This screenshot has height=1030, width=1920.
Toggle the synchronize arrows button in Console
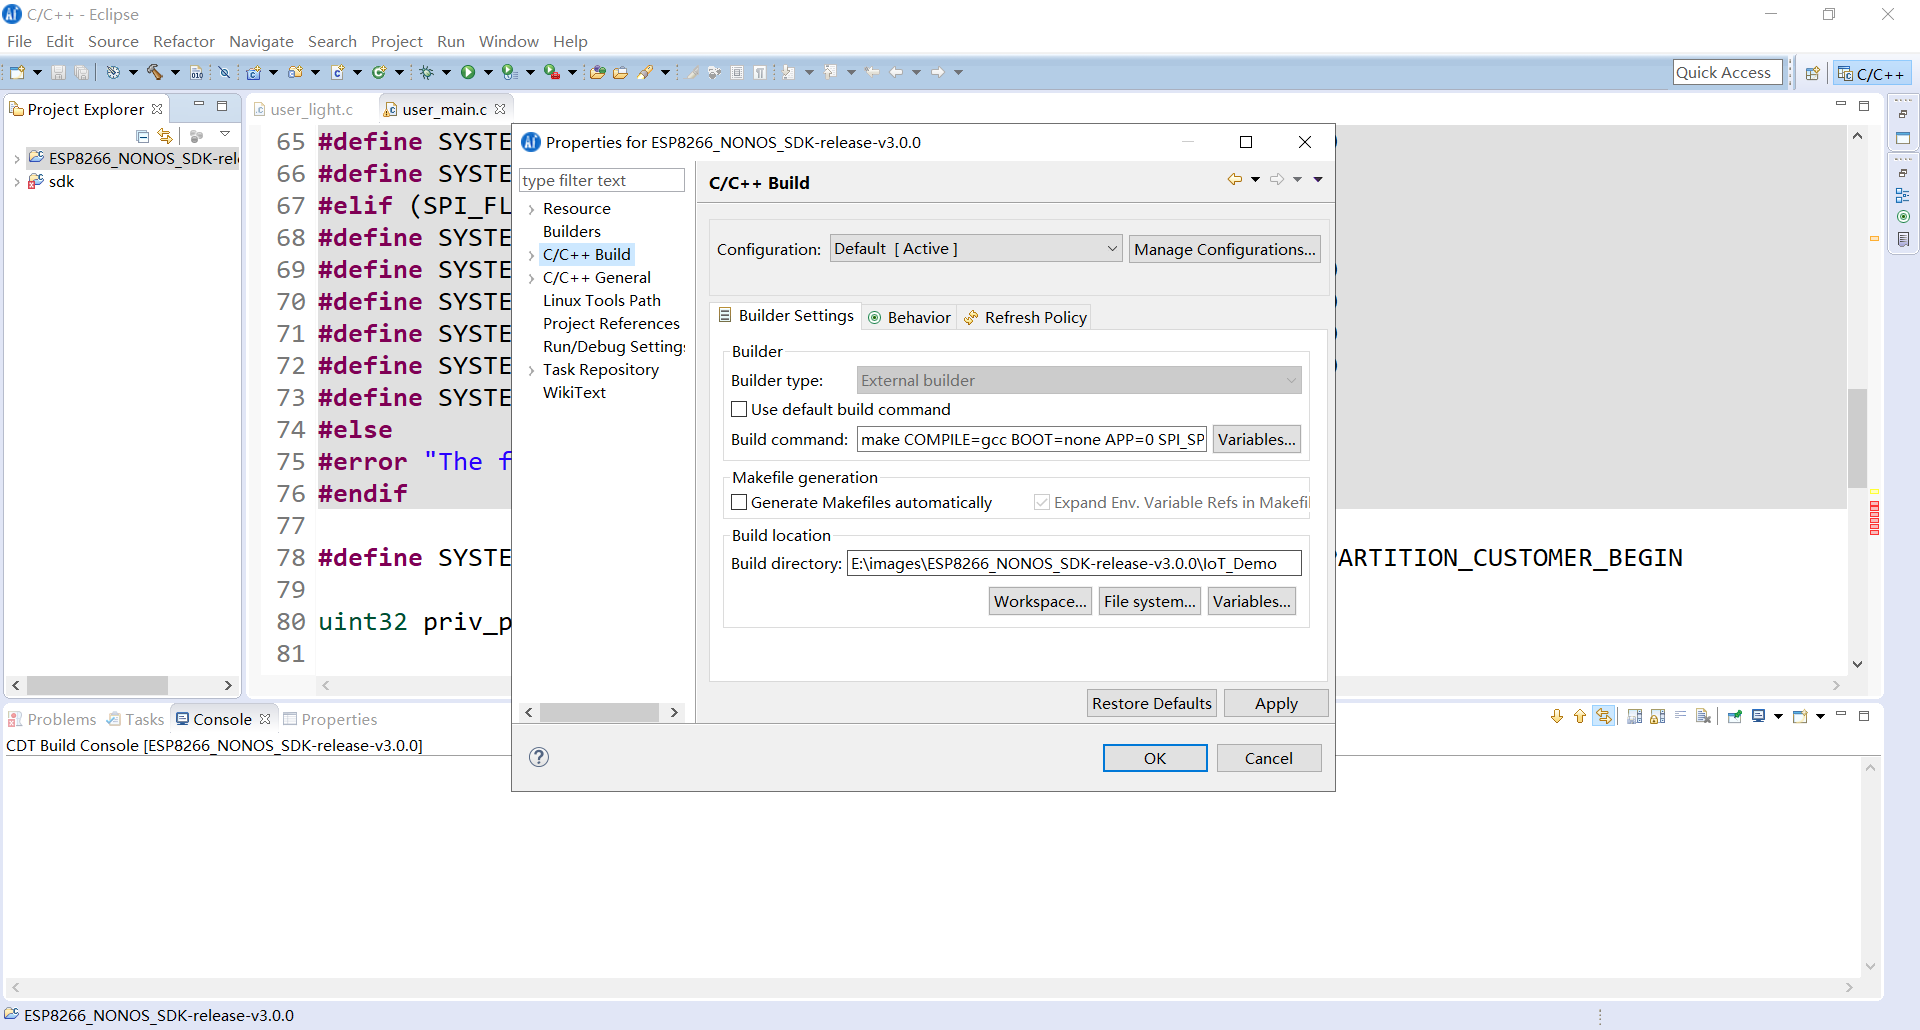[x=1604, y=716]
